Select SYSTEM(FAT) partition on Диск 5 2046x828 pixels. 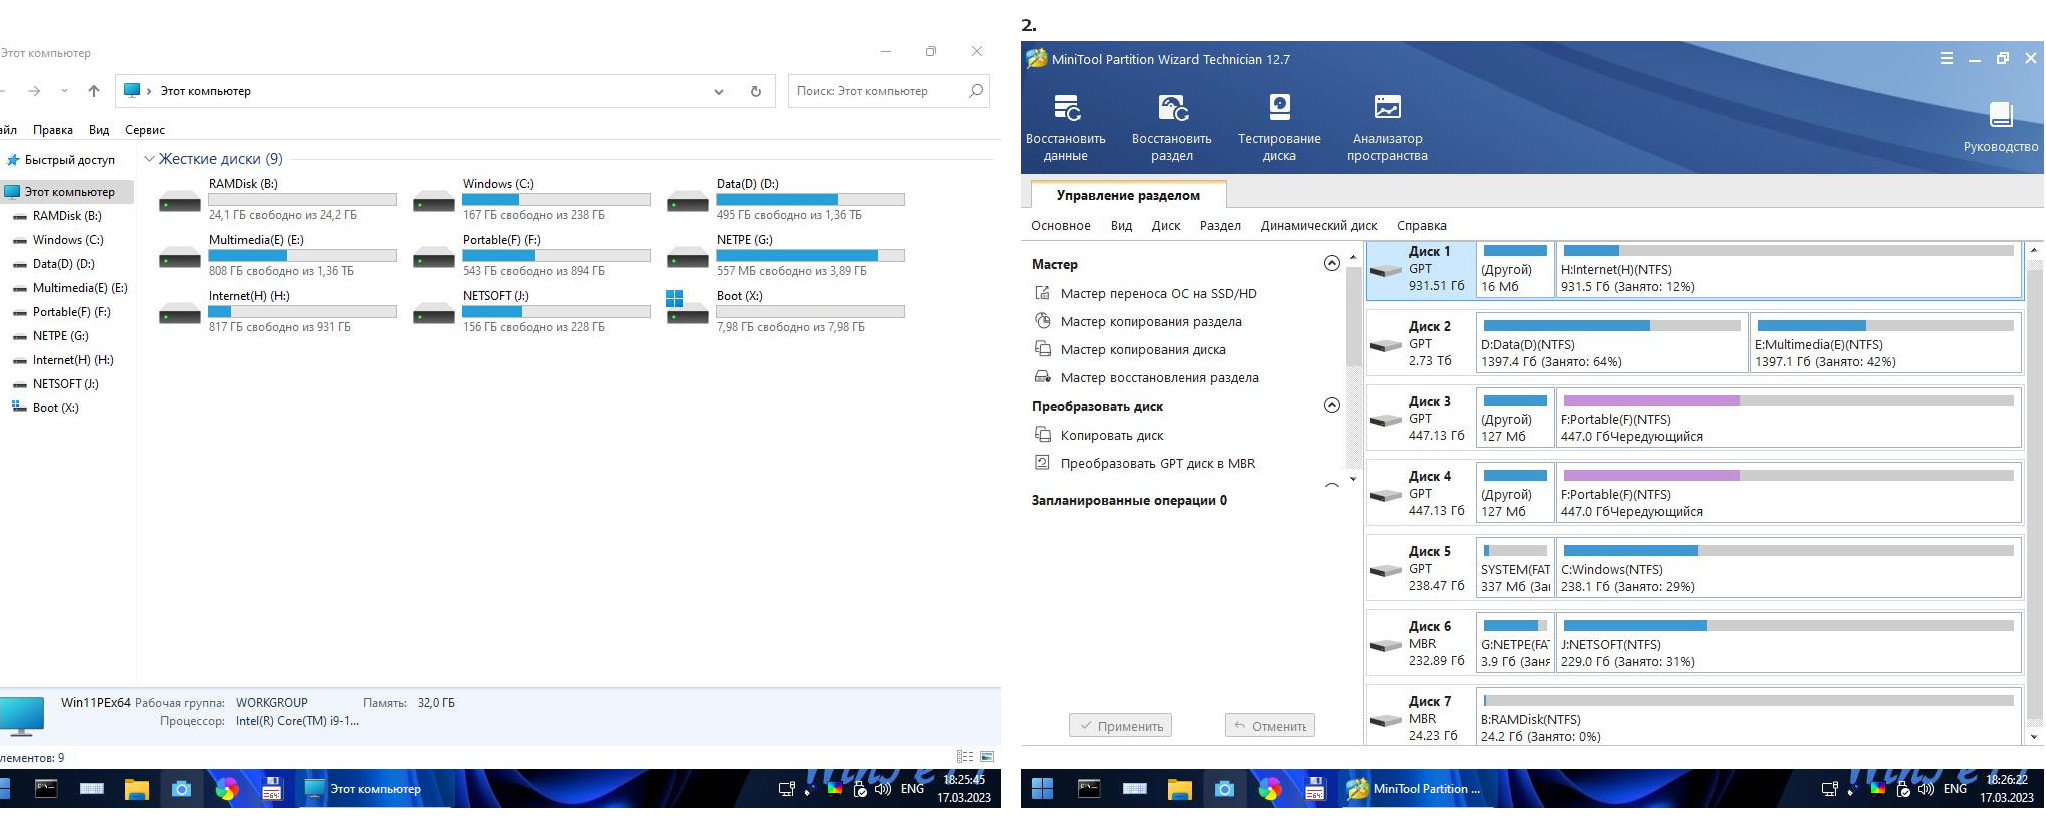click(1515, 569)
